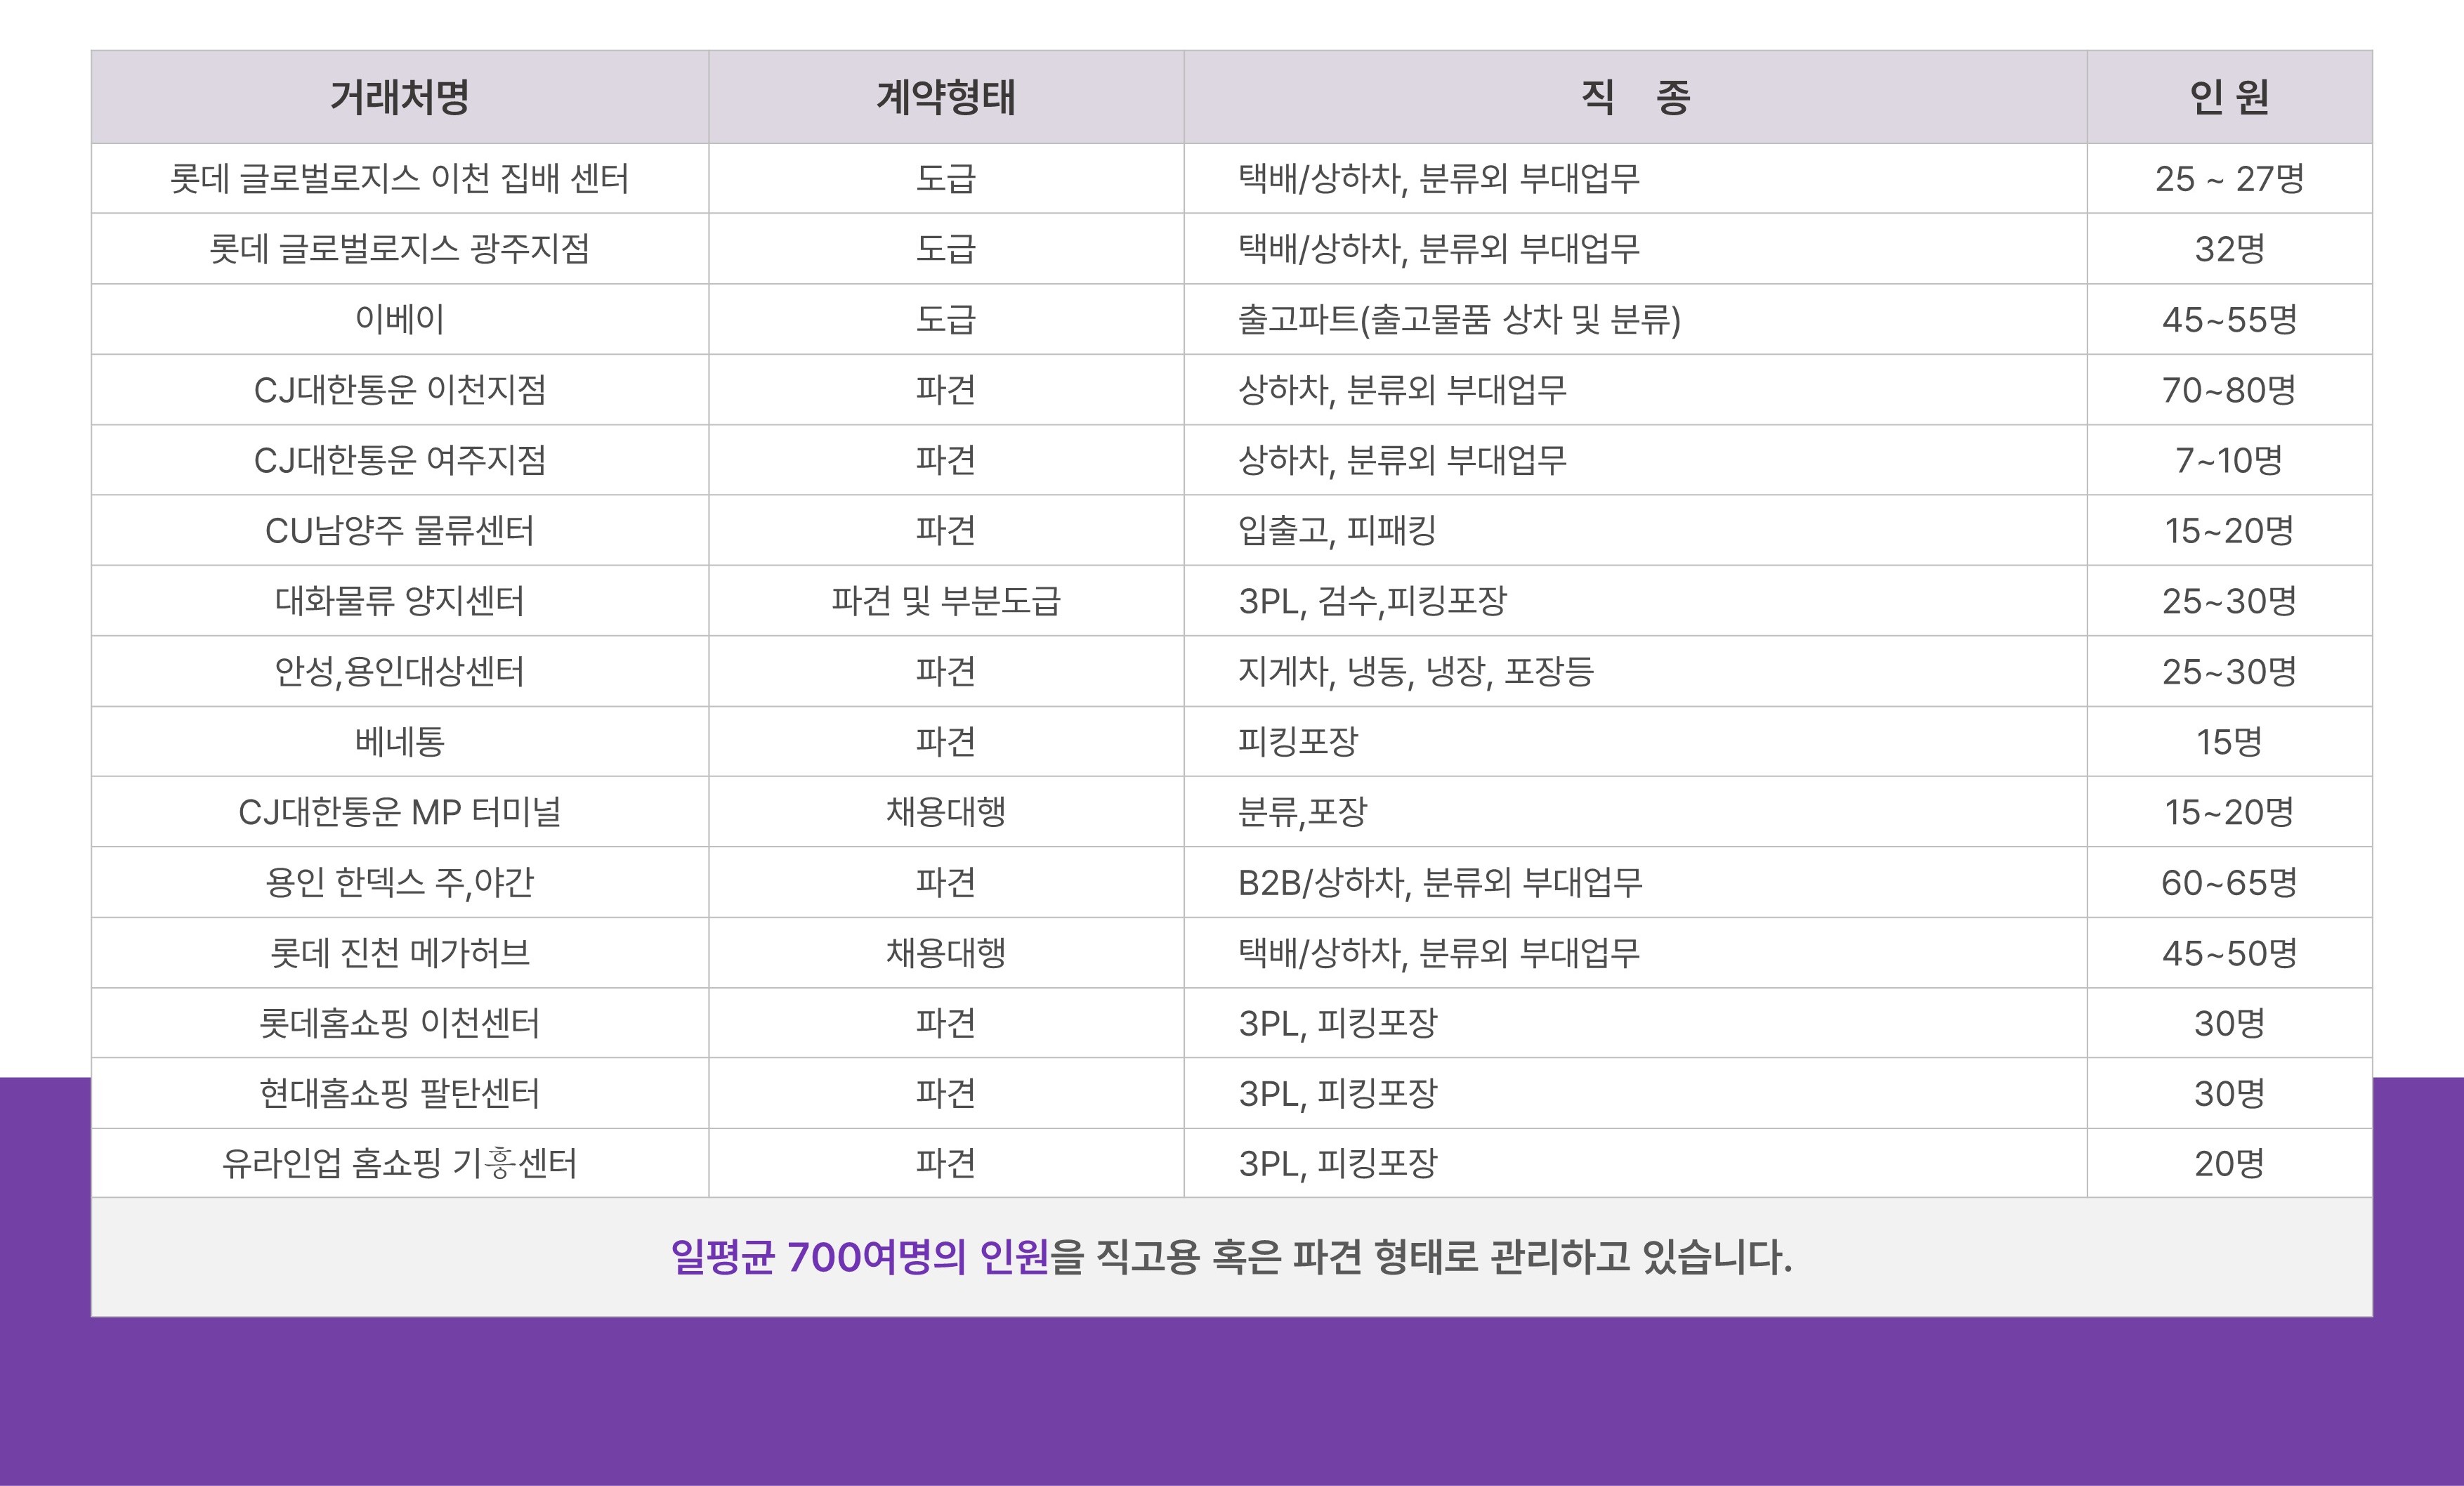Click the 거래처명 column header

coord(399,97)
